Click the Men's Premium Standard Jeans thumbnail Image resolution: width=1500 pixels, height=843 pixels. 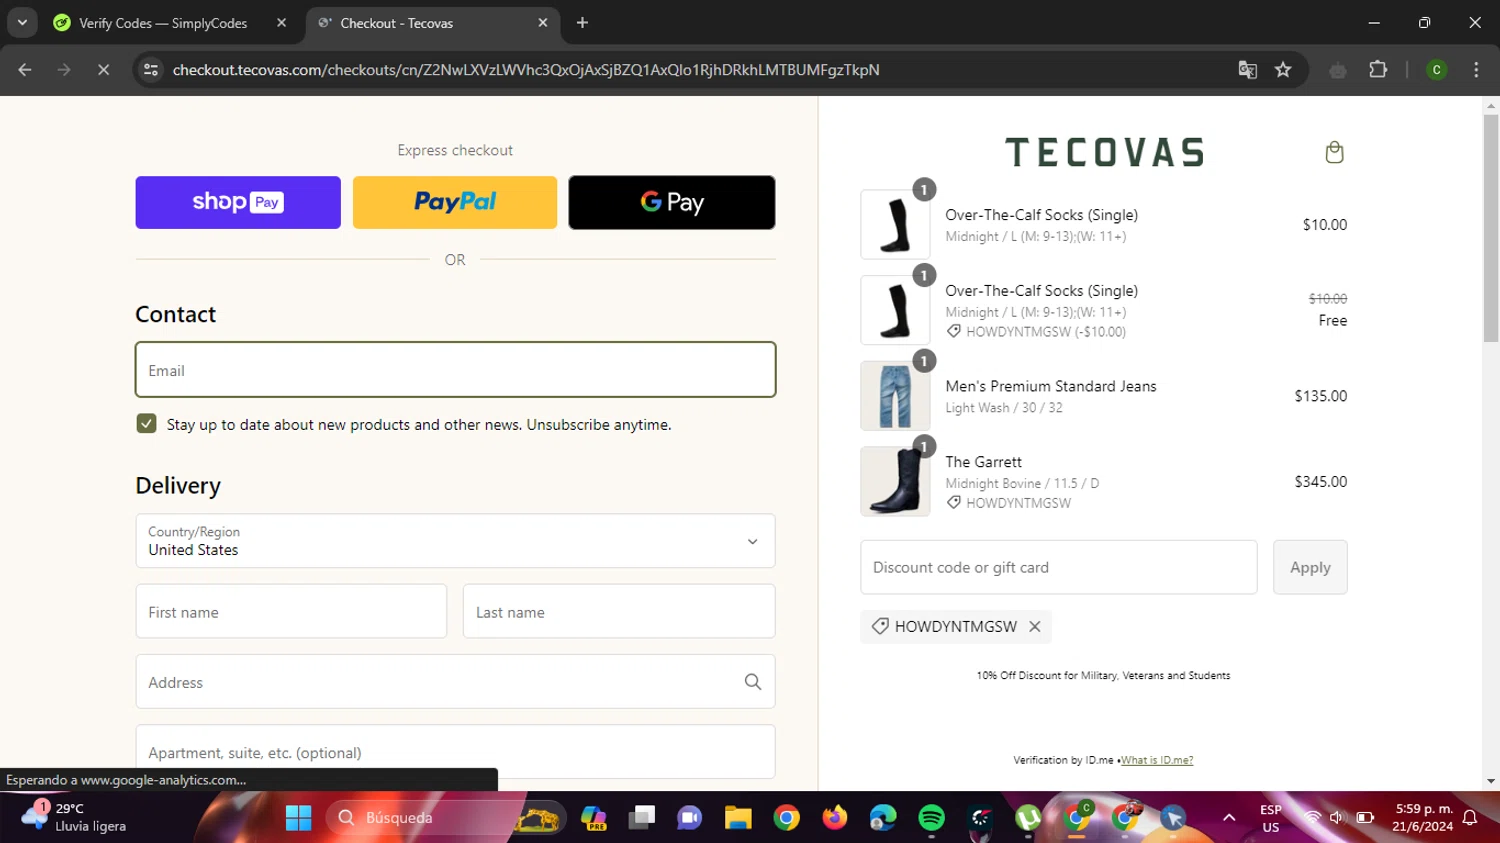tap(895, 396)
